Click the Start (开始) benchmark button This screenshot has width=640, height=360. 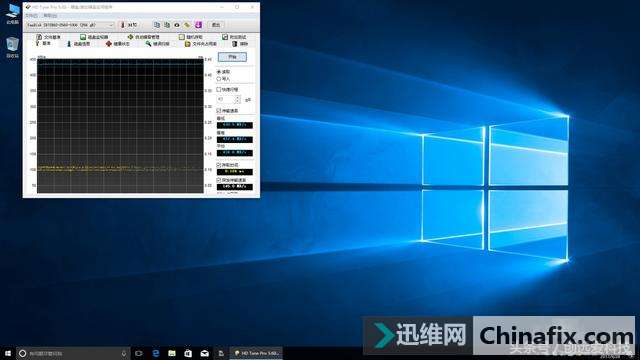[x=232, y=57]
